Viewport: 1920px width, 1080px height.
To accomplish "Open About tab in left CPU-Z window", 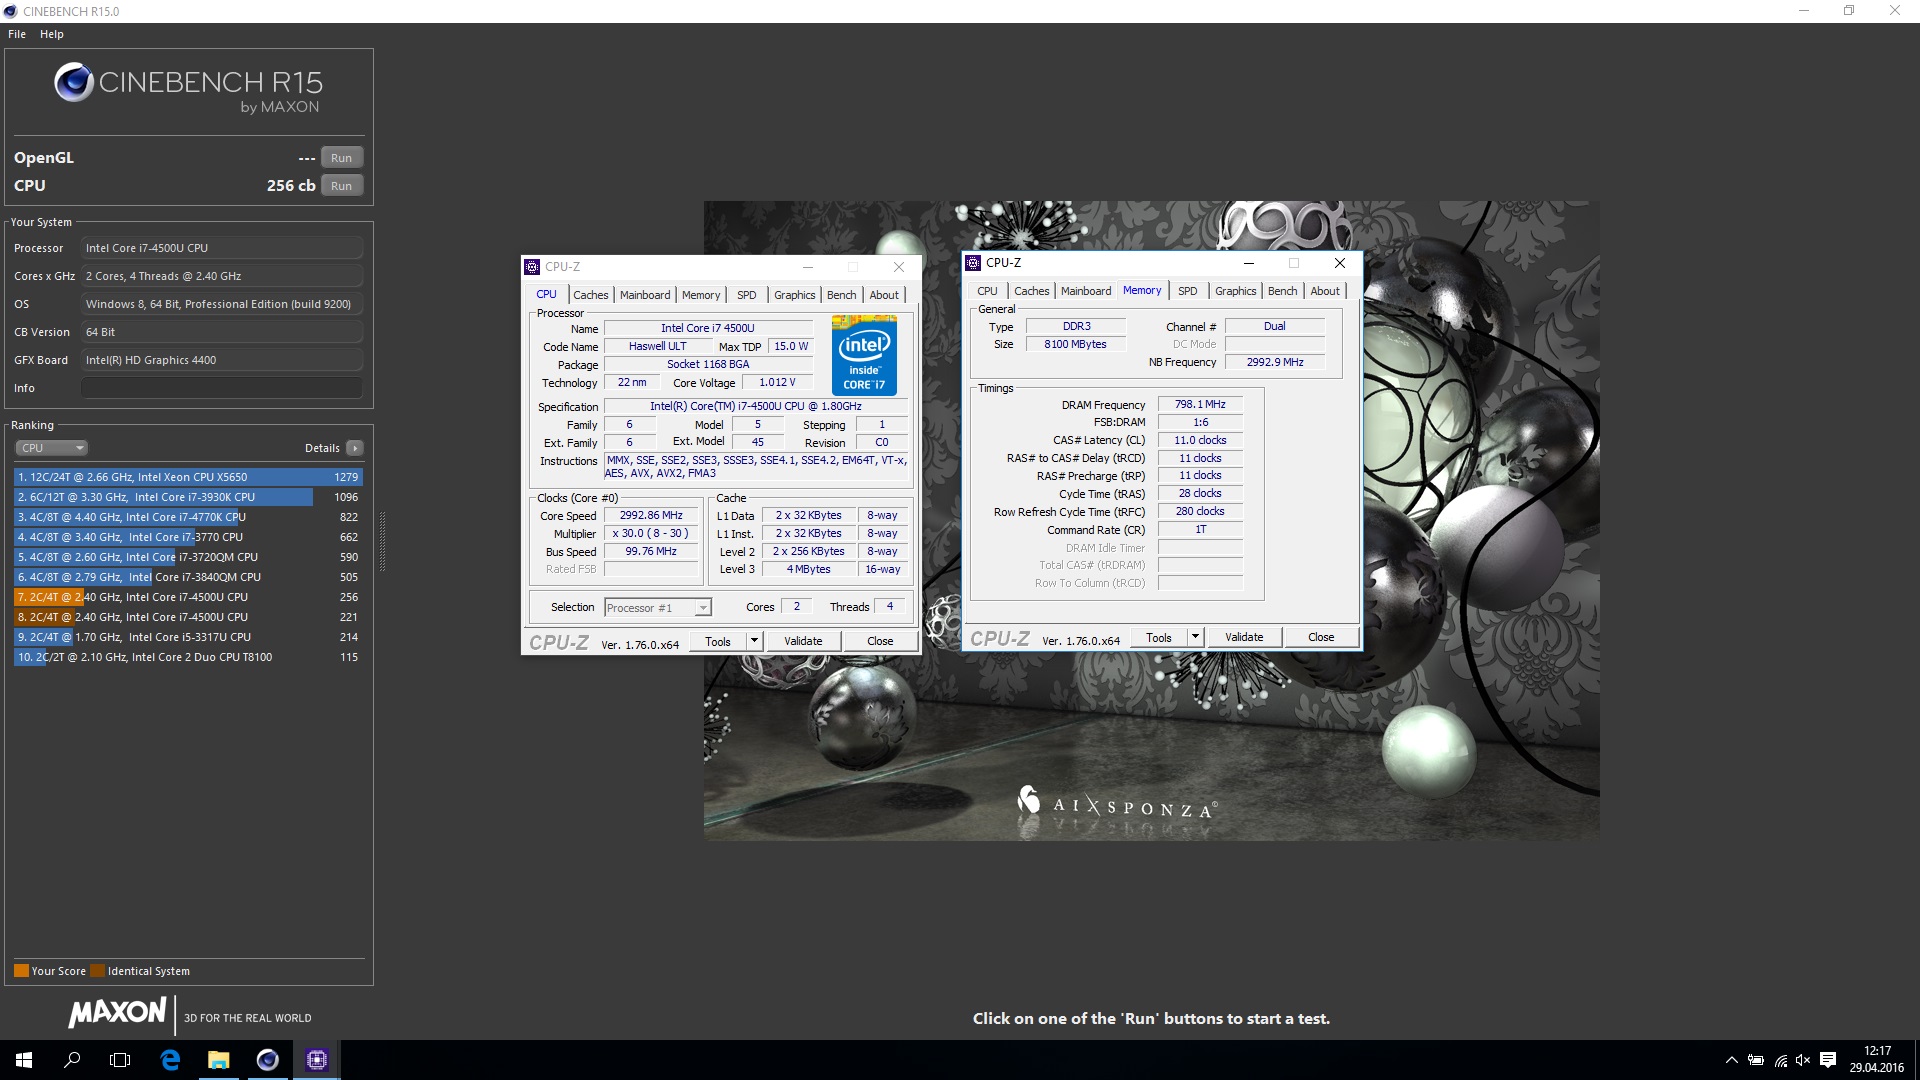I will point(884,295).
